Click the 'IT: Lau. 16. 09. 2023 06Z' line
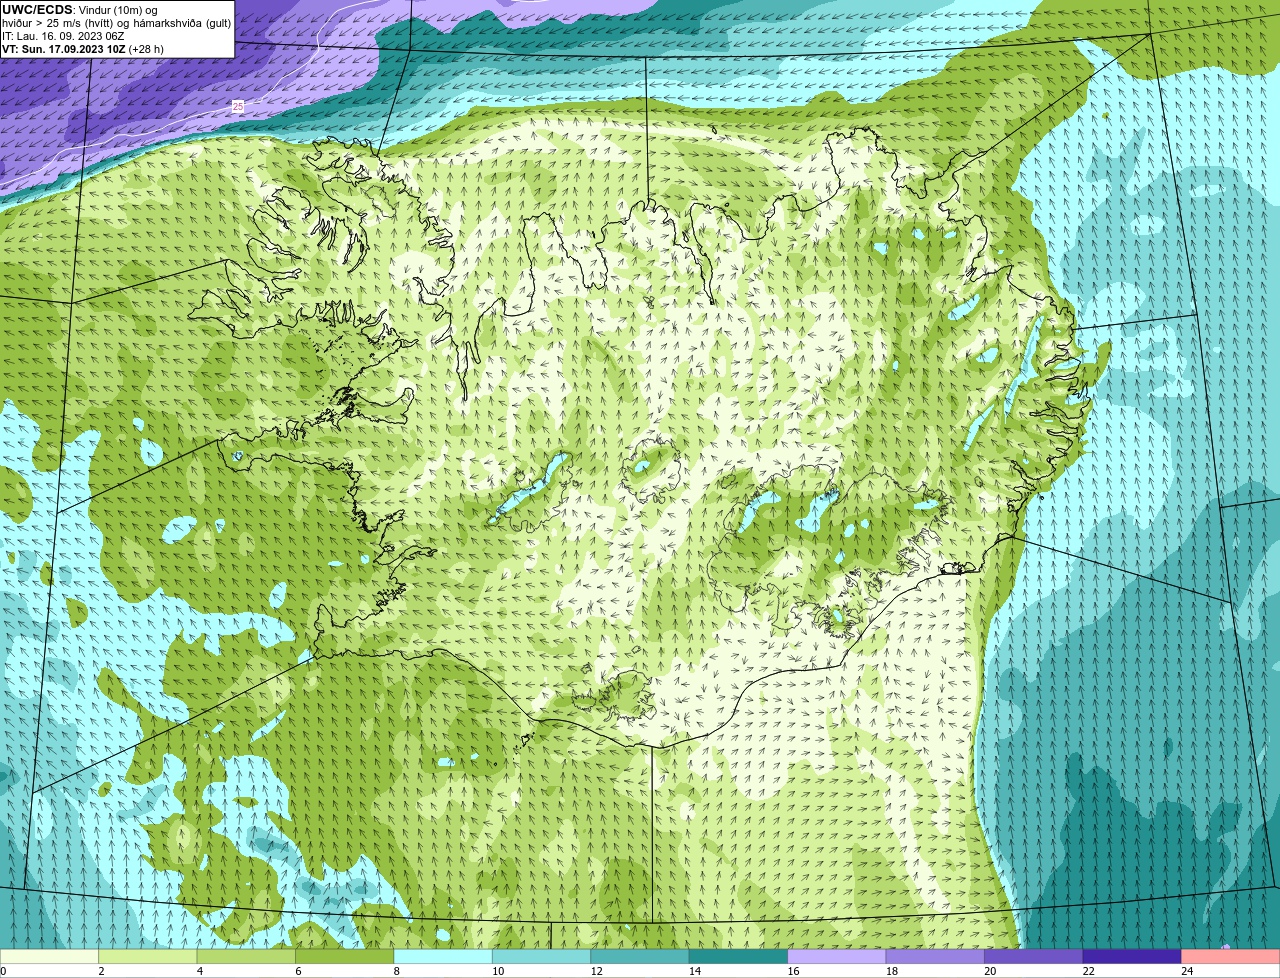Screen dimensions: 1280x978 click(63, 36)
